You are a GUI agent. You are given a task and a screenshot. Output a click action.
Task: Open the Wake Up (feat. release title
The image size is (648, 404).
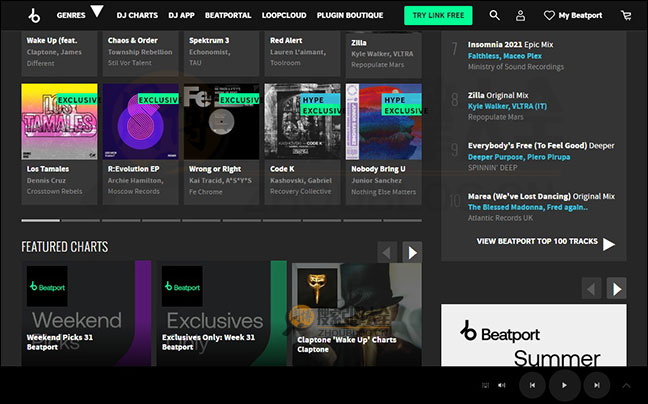(52, 40)
